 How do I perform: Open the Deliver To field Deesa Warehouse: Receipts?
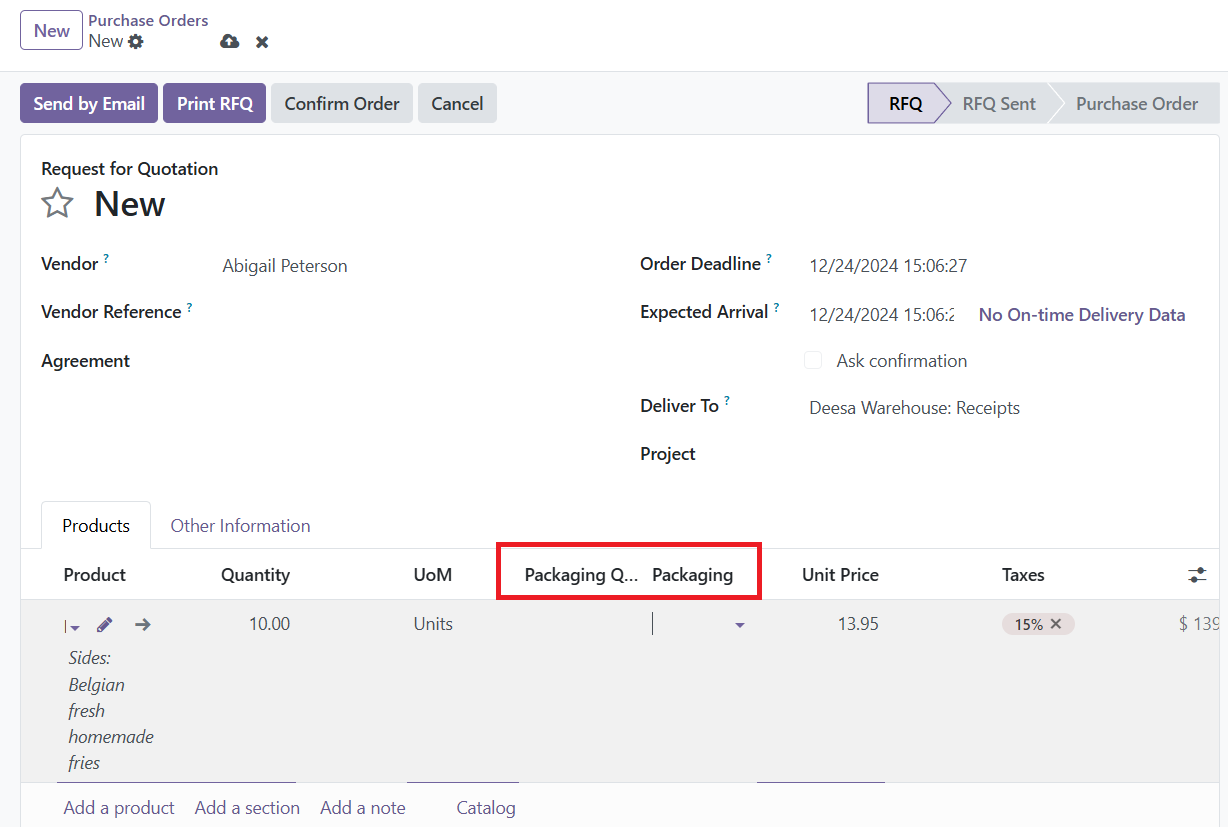click(x=914, y=408)
